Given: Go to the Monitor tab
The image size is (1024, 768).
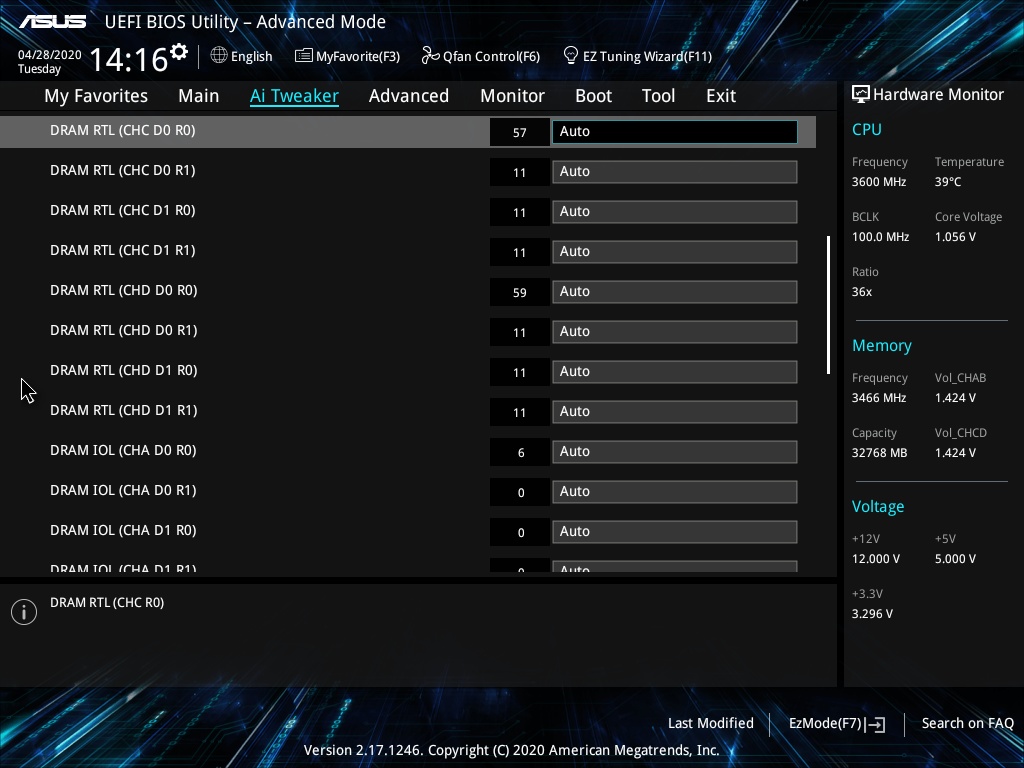Looking at the screenshot, I should tap(512, 95).
